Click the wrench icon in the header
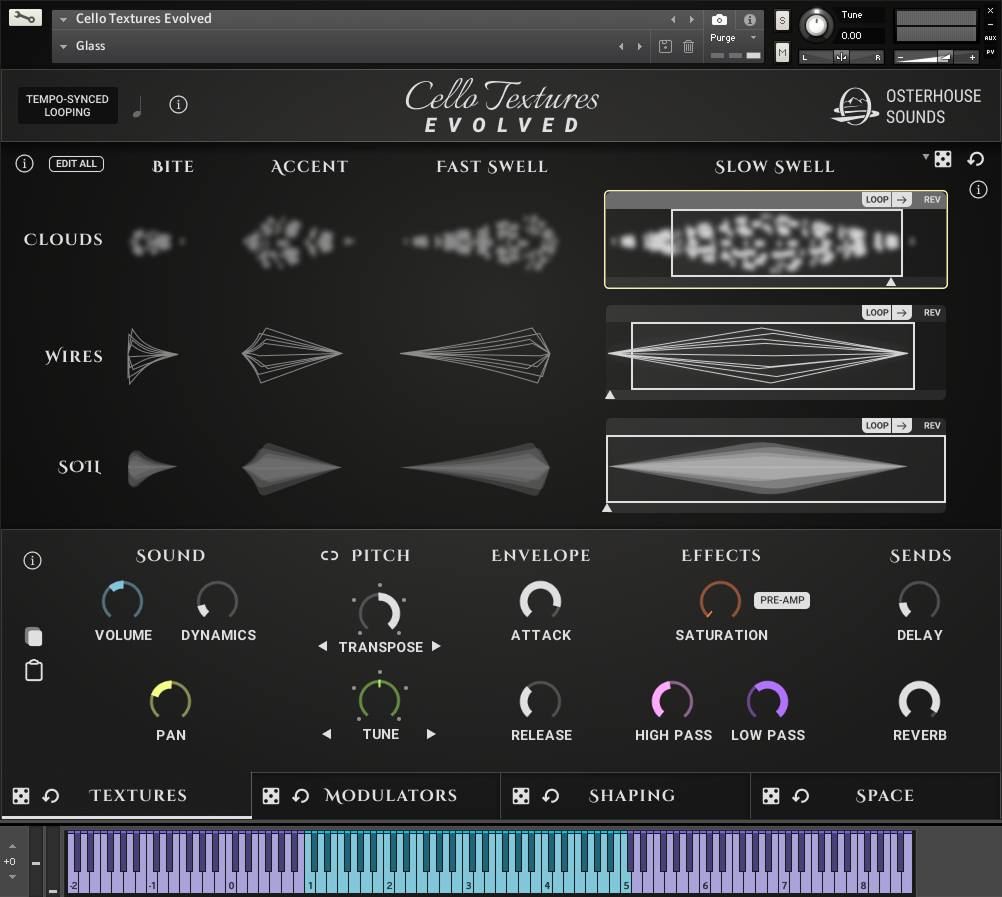The height and width of the screenshot is (897, 1002). point(26,18)
